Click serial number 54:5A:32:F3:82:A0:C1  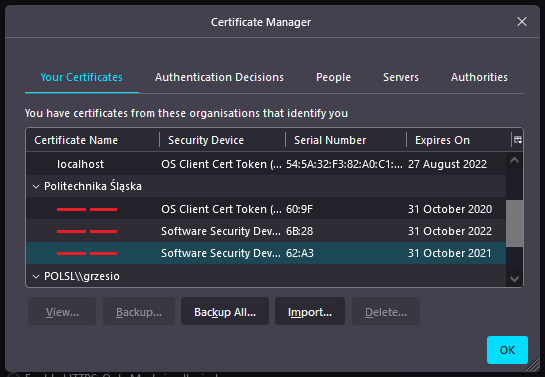click(344, 164)
